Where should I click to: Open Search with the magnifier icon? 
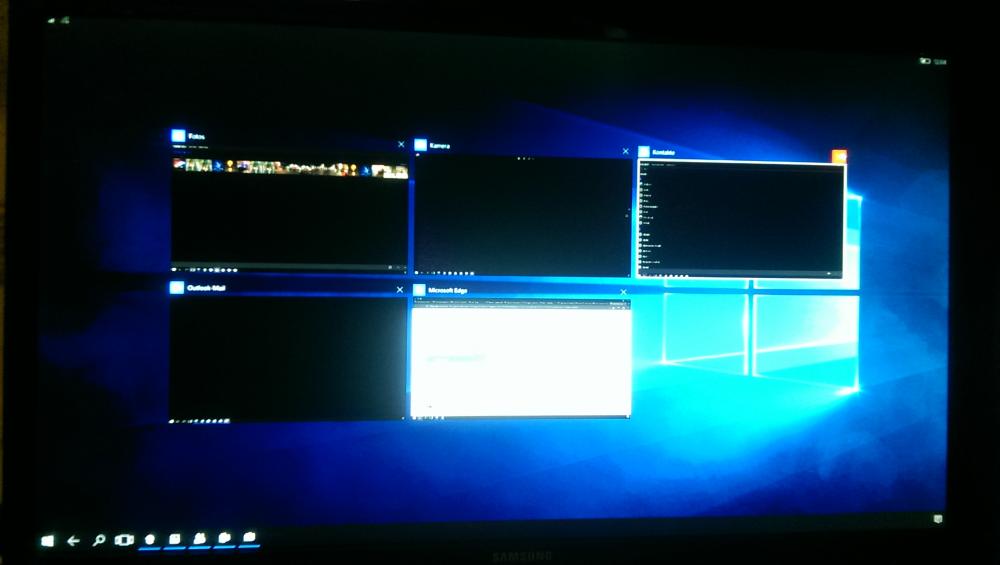[x=99, y=540]
